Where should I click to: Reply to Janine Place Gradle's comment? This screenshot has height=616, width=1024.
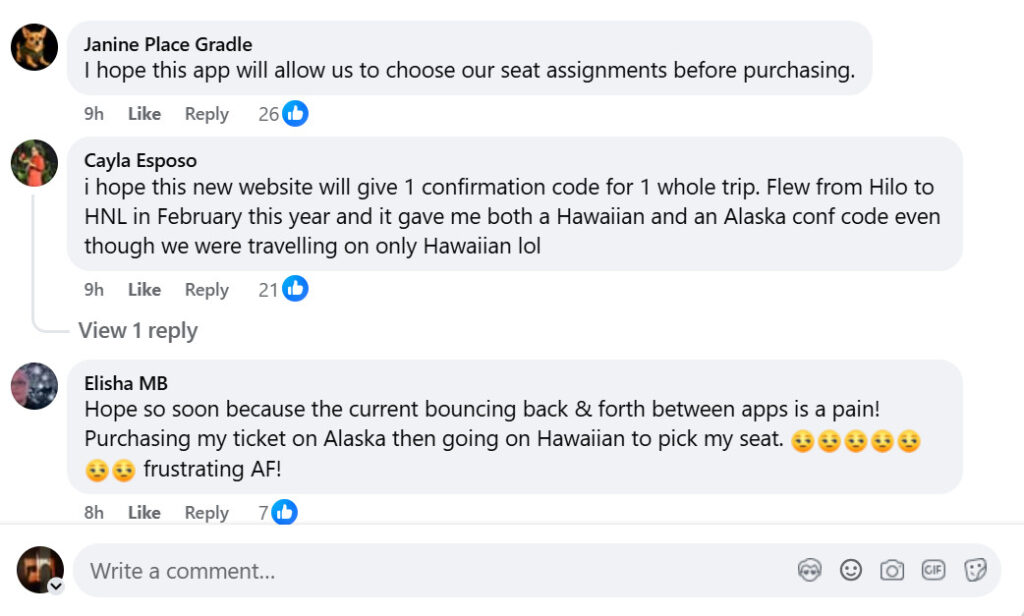click(x=207, y=114)
